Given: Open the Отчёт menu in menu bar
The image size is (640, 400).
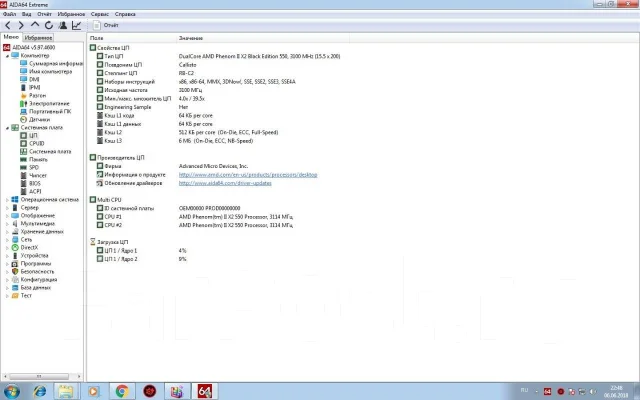Looking at the screenshot, I should coord(44,14).
